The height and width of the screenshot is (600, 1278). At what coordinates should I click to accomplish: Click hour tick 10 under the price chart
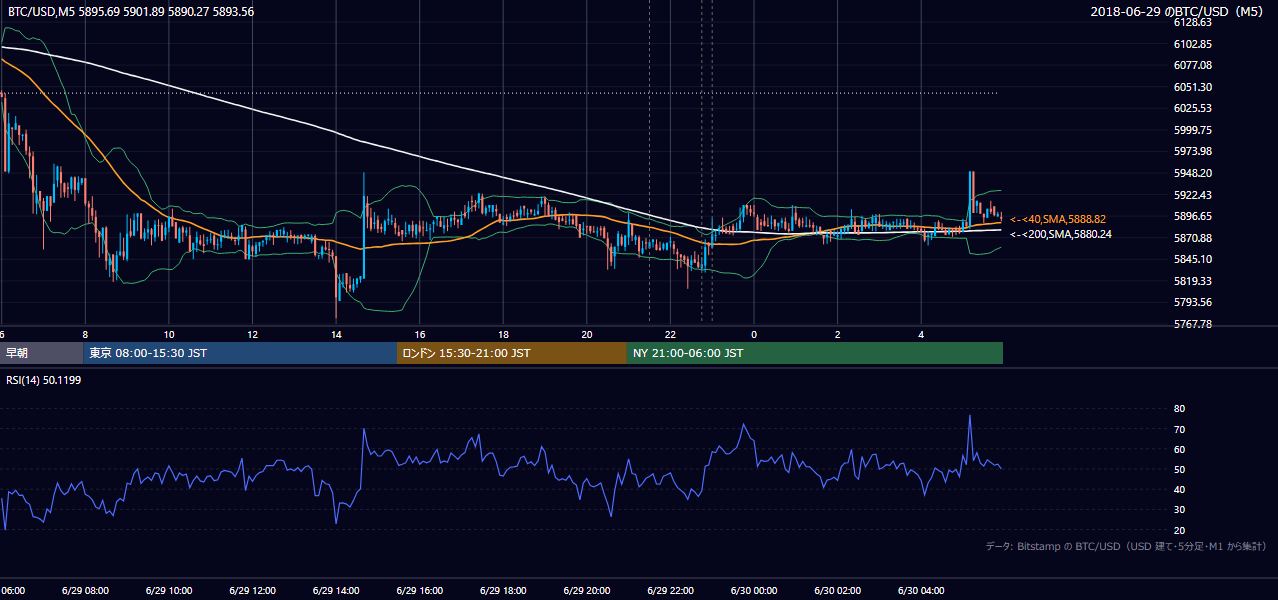click(x=169, y=335)
